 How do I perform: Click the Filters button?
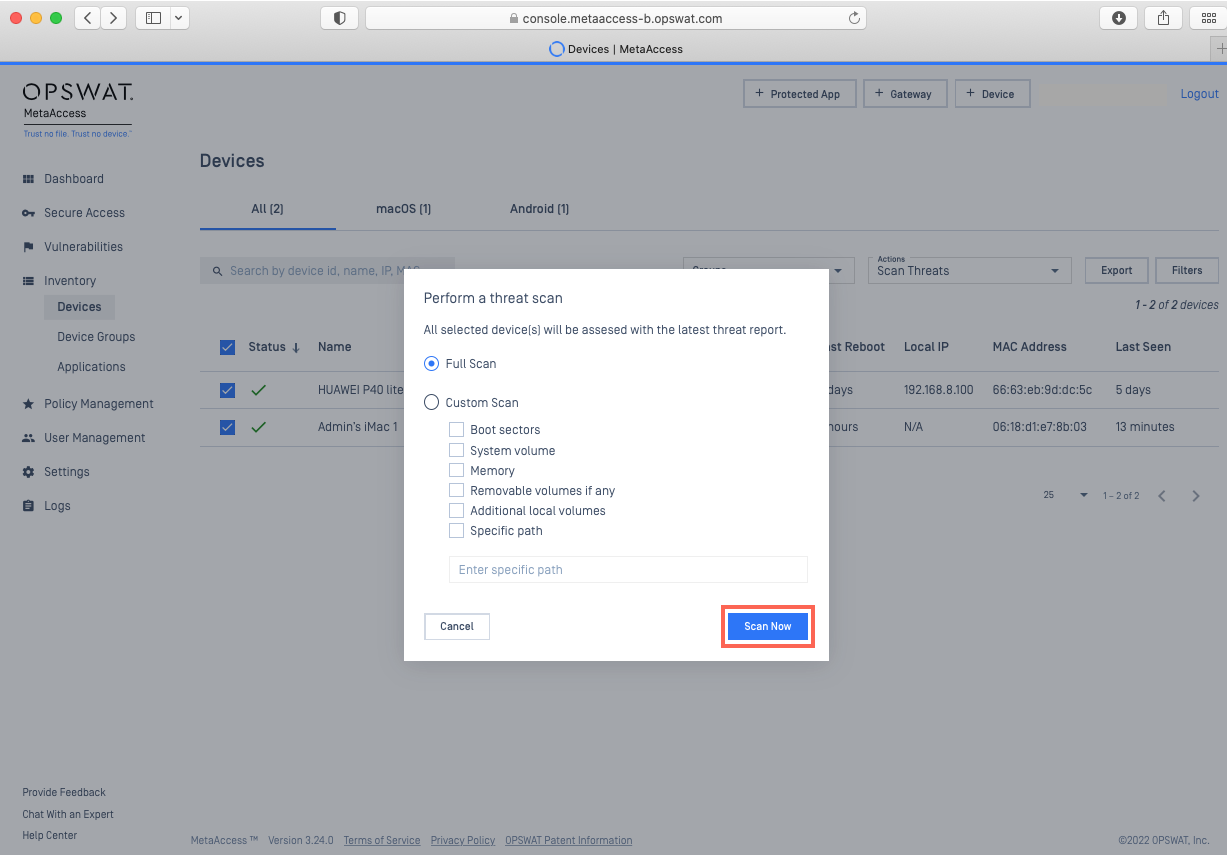click(x=1187, y=270)
